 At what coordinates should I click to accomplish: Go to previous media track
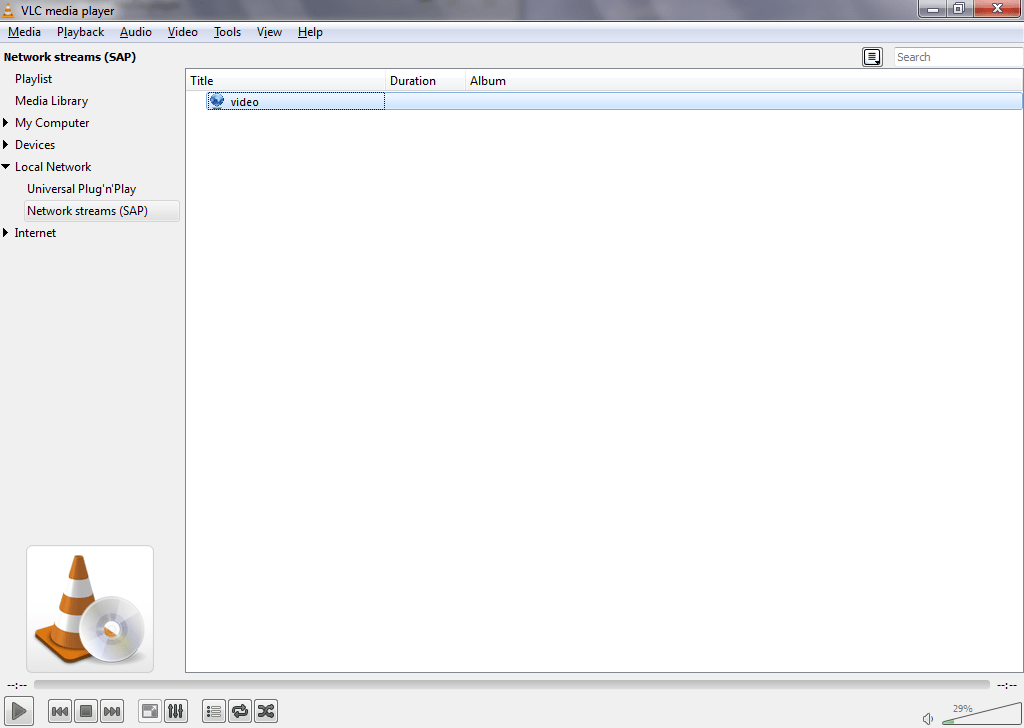tap(60, 711)
